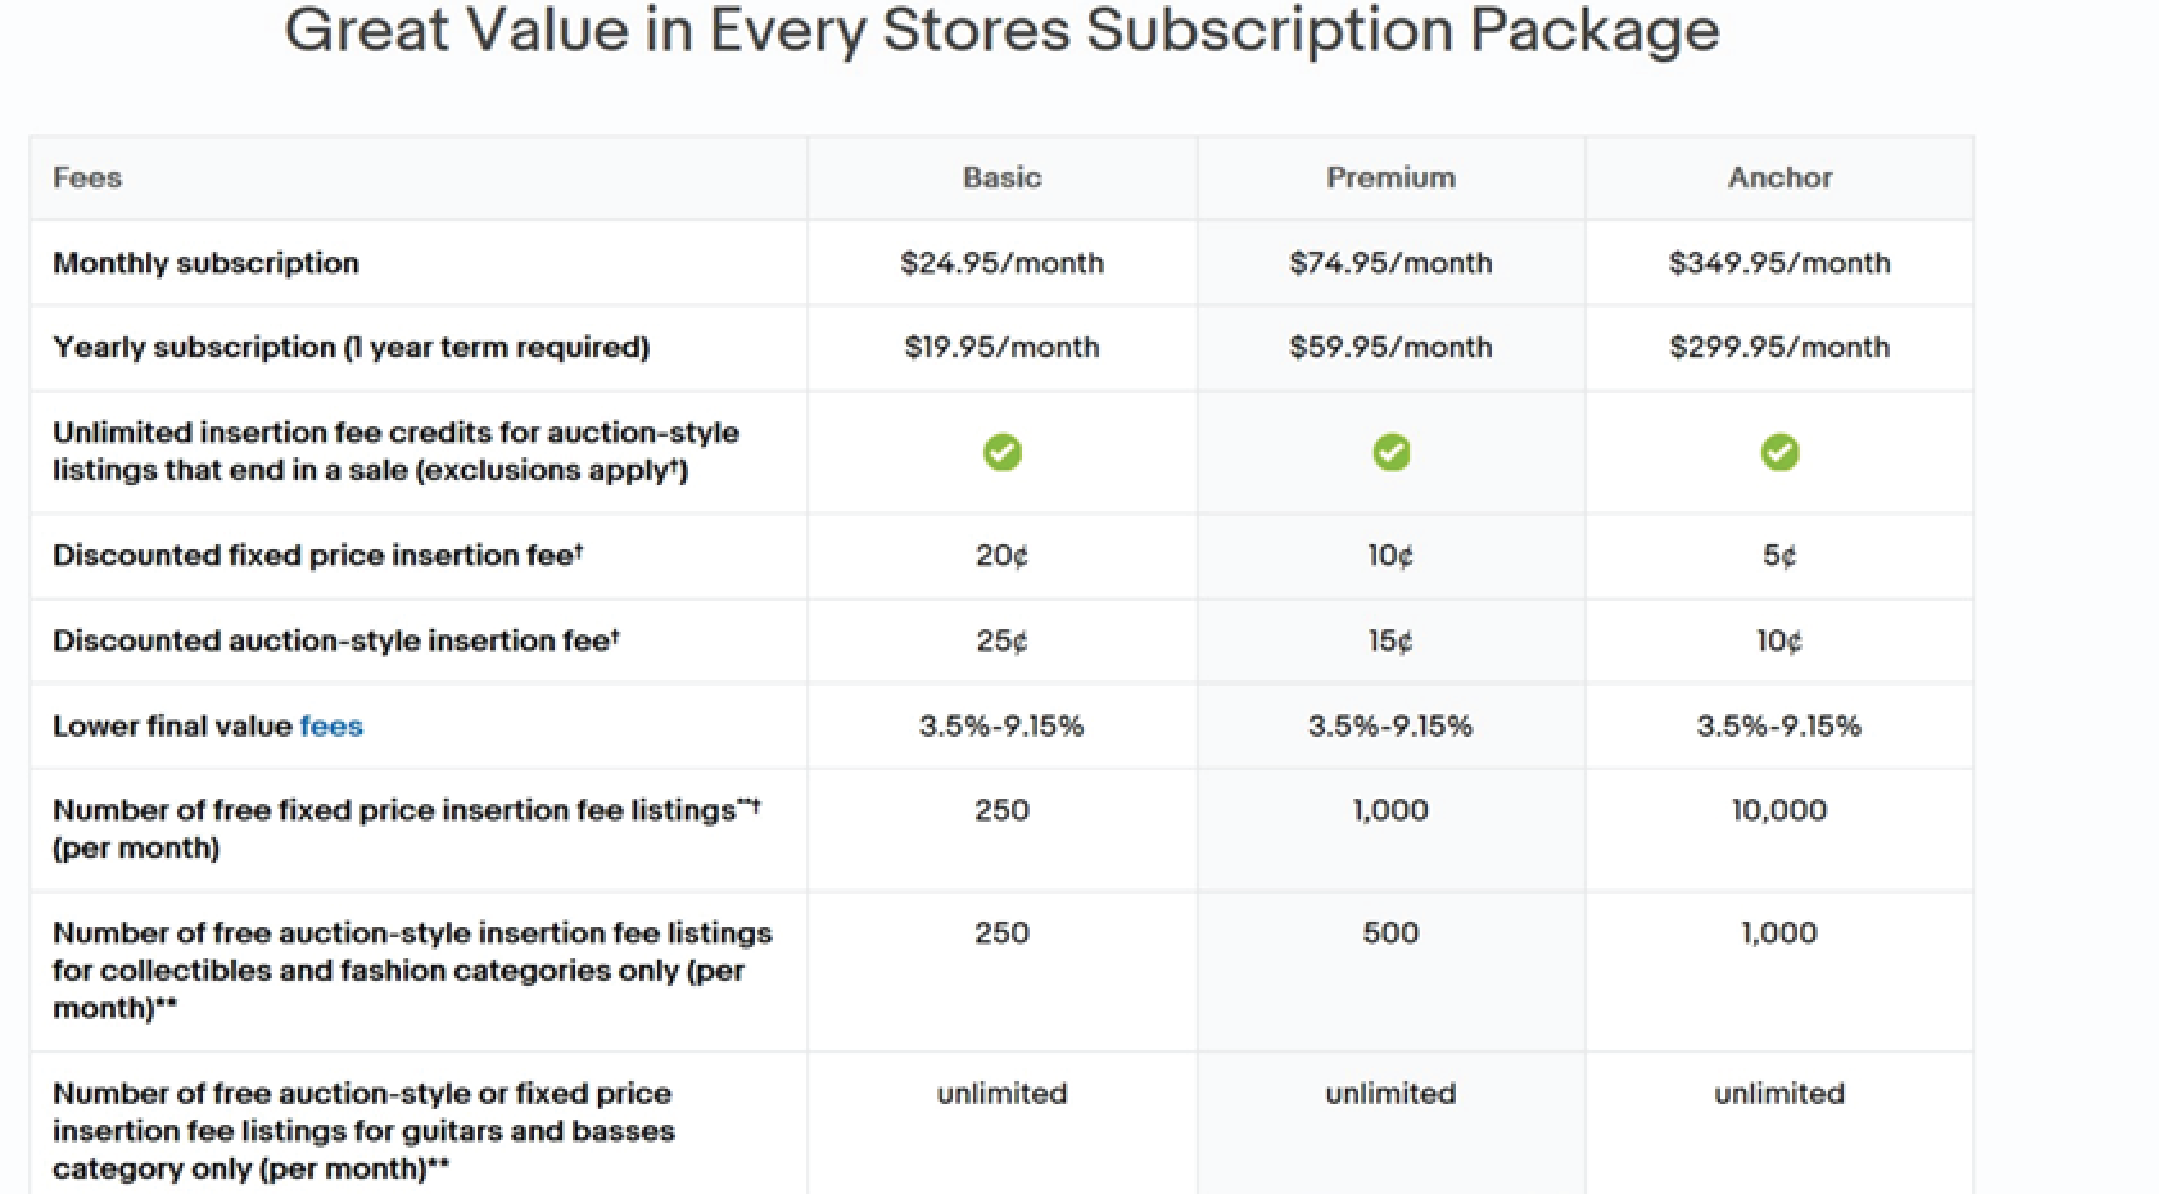Click Premium's 500 free auction listings value
Screen dimensions: 2160x1195
coord(1391,933)
